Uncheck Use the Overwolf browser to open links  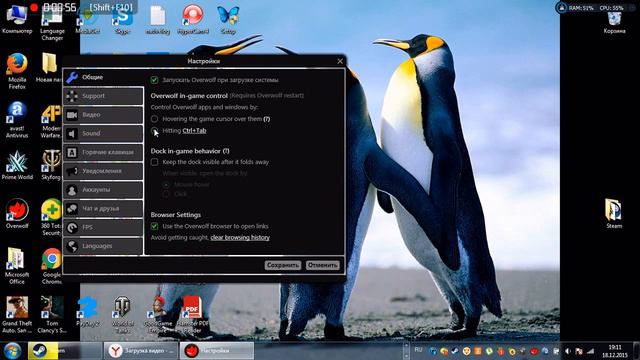pos(154,226)
